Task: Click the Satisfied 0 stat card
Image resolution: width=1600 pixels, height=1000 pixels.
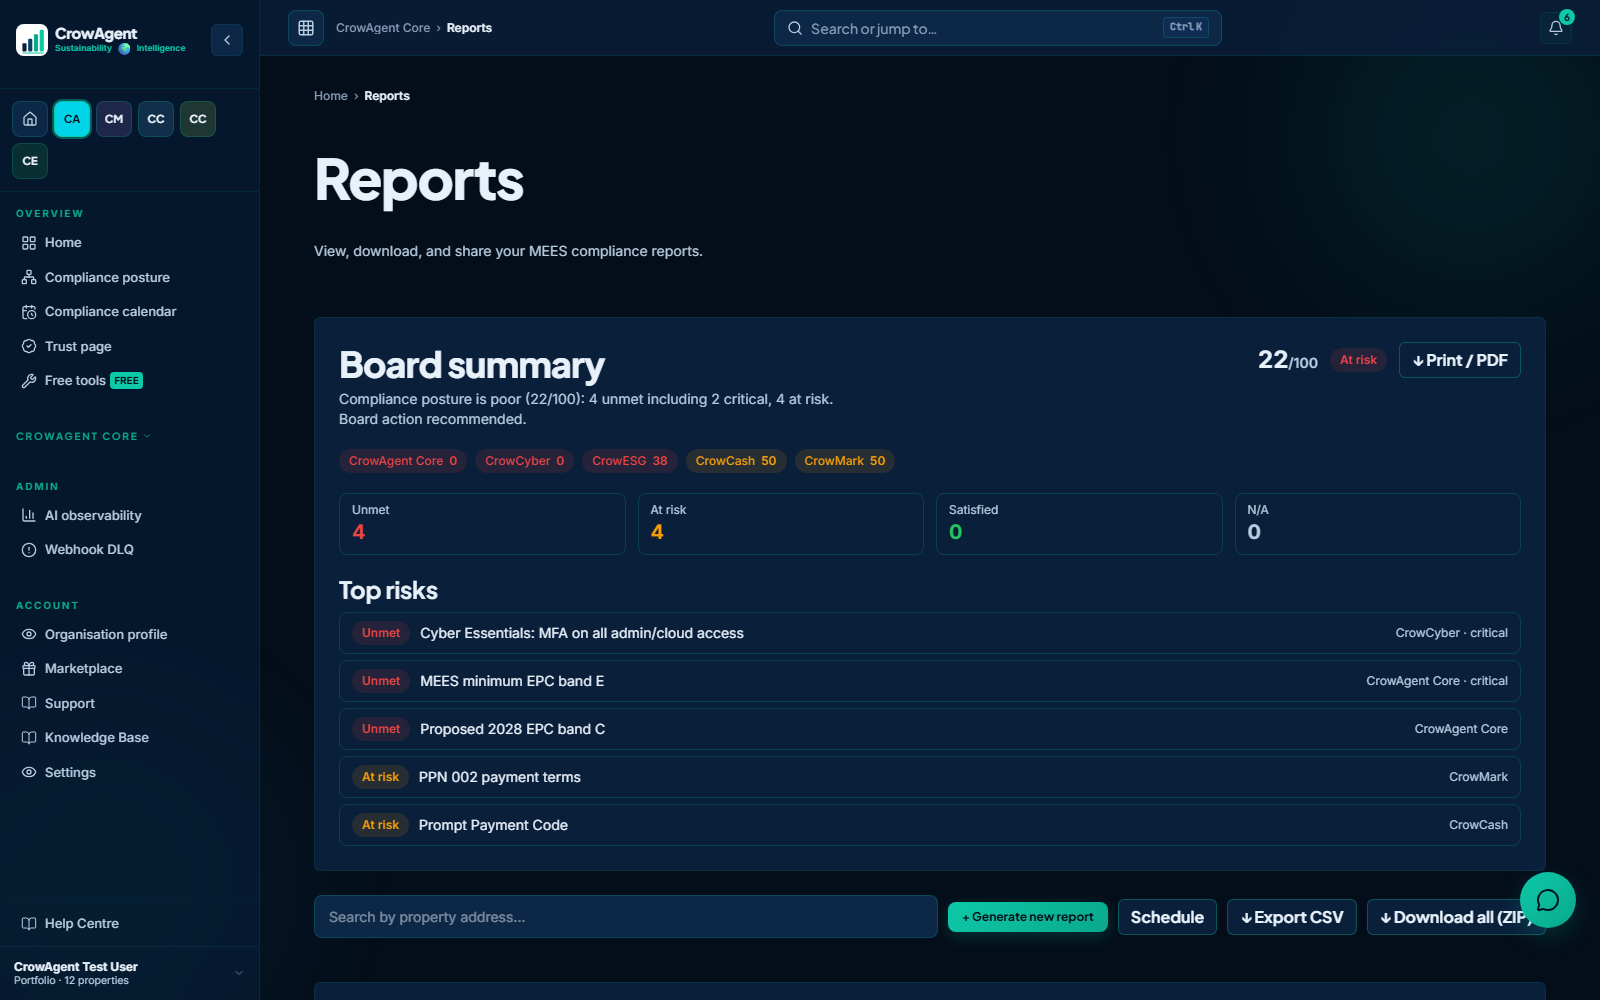Action: 1079,524
